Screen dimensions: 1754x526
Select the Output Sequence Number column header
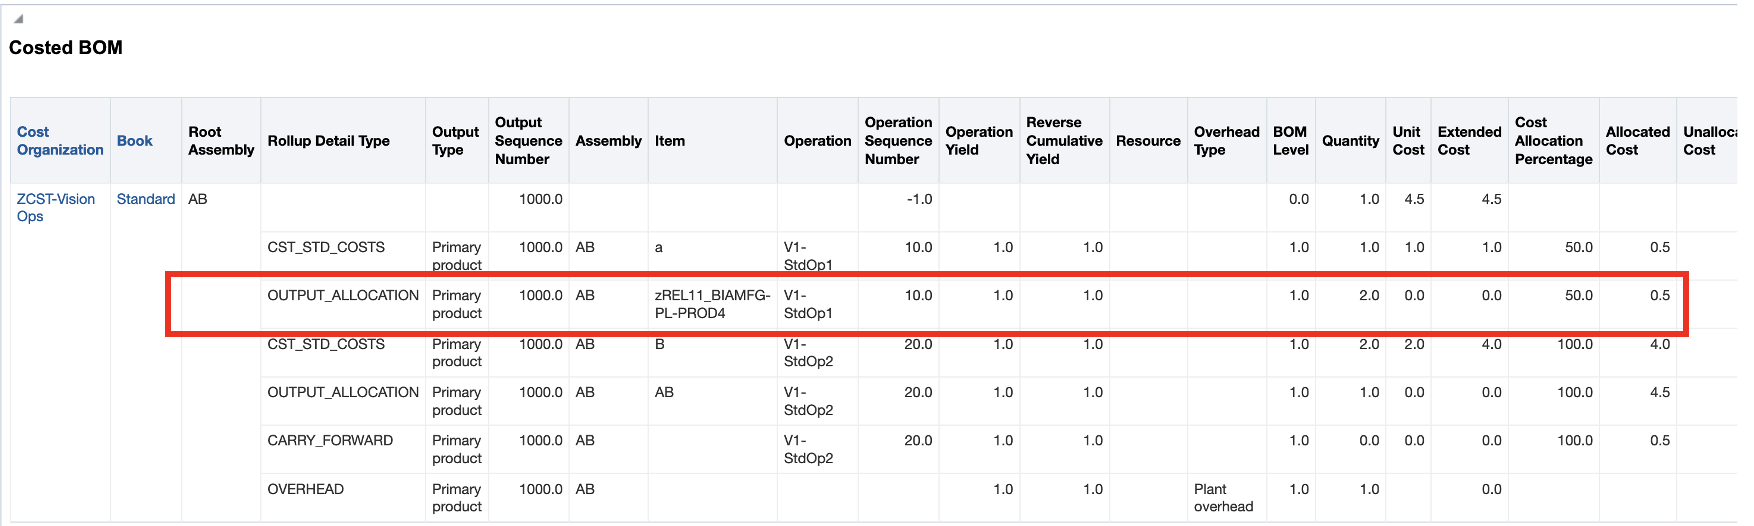tap(528, 141)
